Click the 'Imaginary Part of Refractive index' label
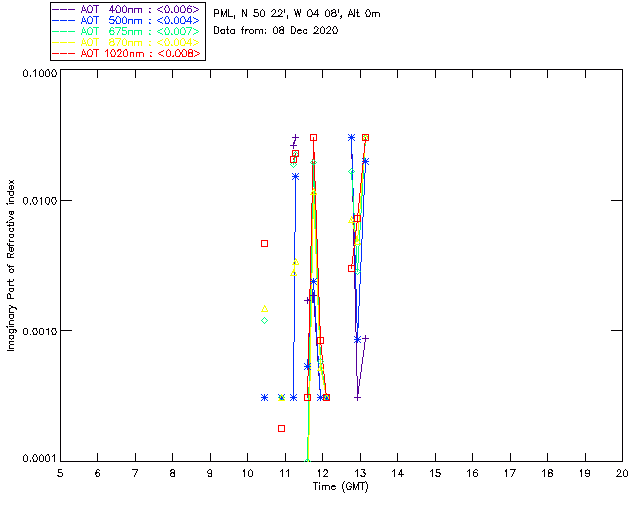 pyautogui.click(x=11, y=265)
